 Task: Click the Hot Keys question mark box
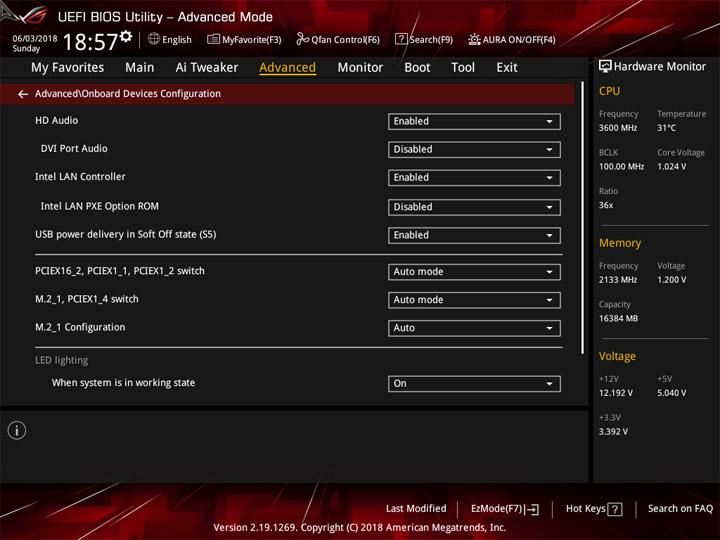(x=615, y=509)
